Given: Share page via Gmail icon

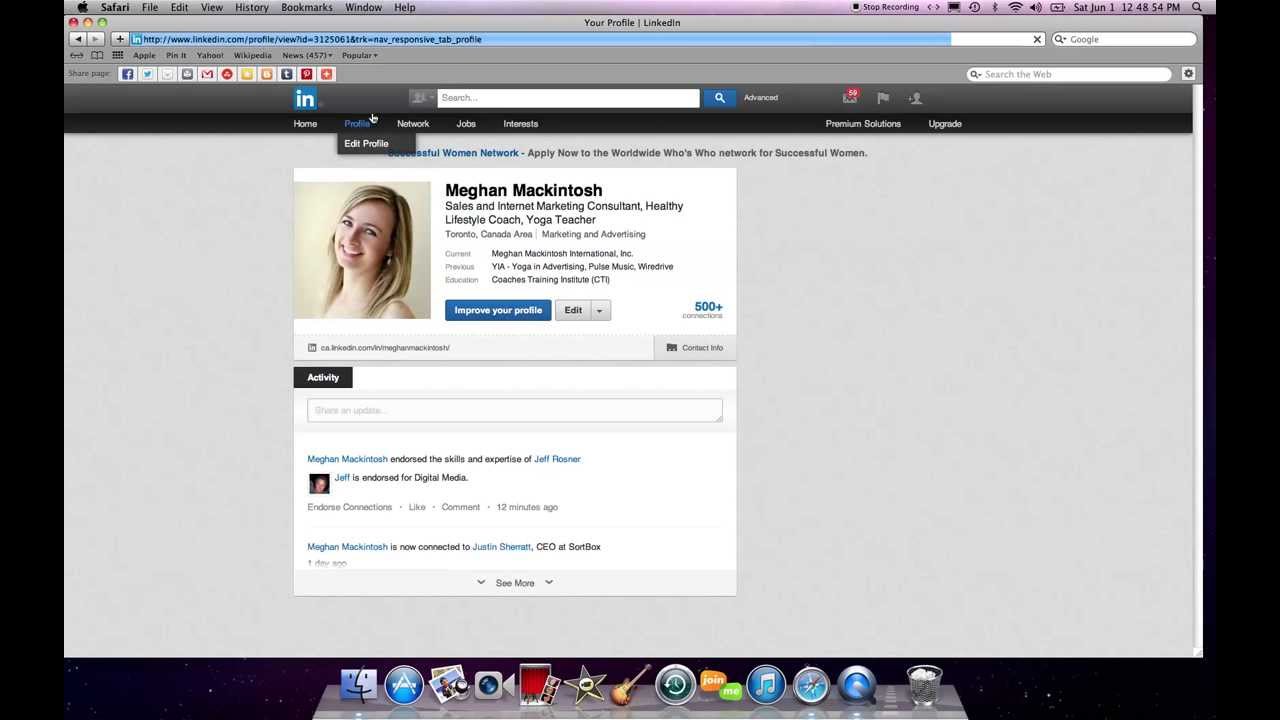Looking at the screenshot, I should [x=207, y=74].
